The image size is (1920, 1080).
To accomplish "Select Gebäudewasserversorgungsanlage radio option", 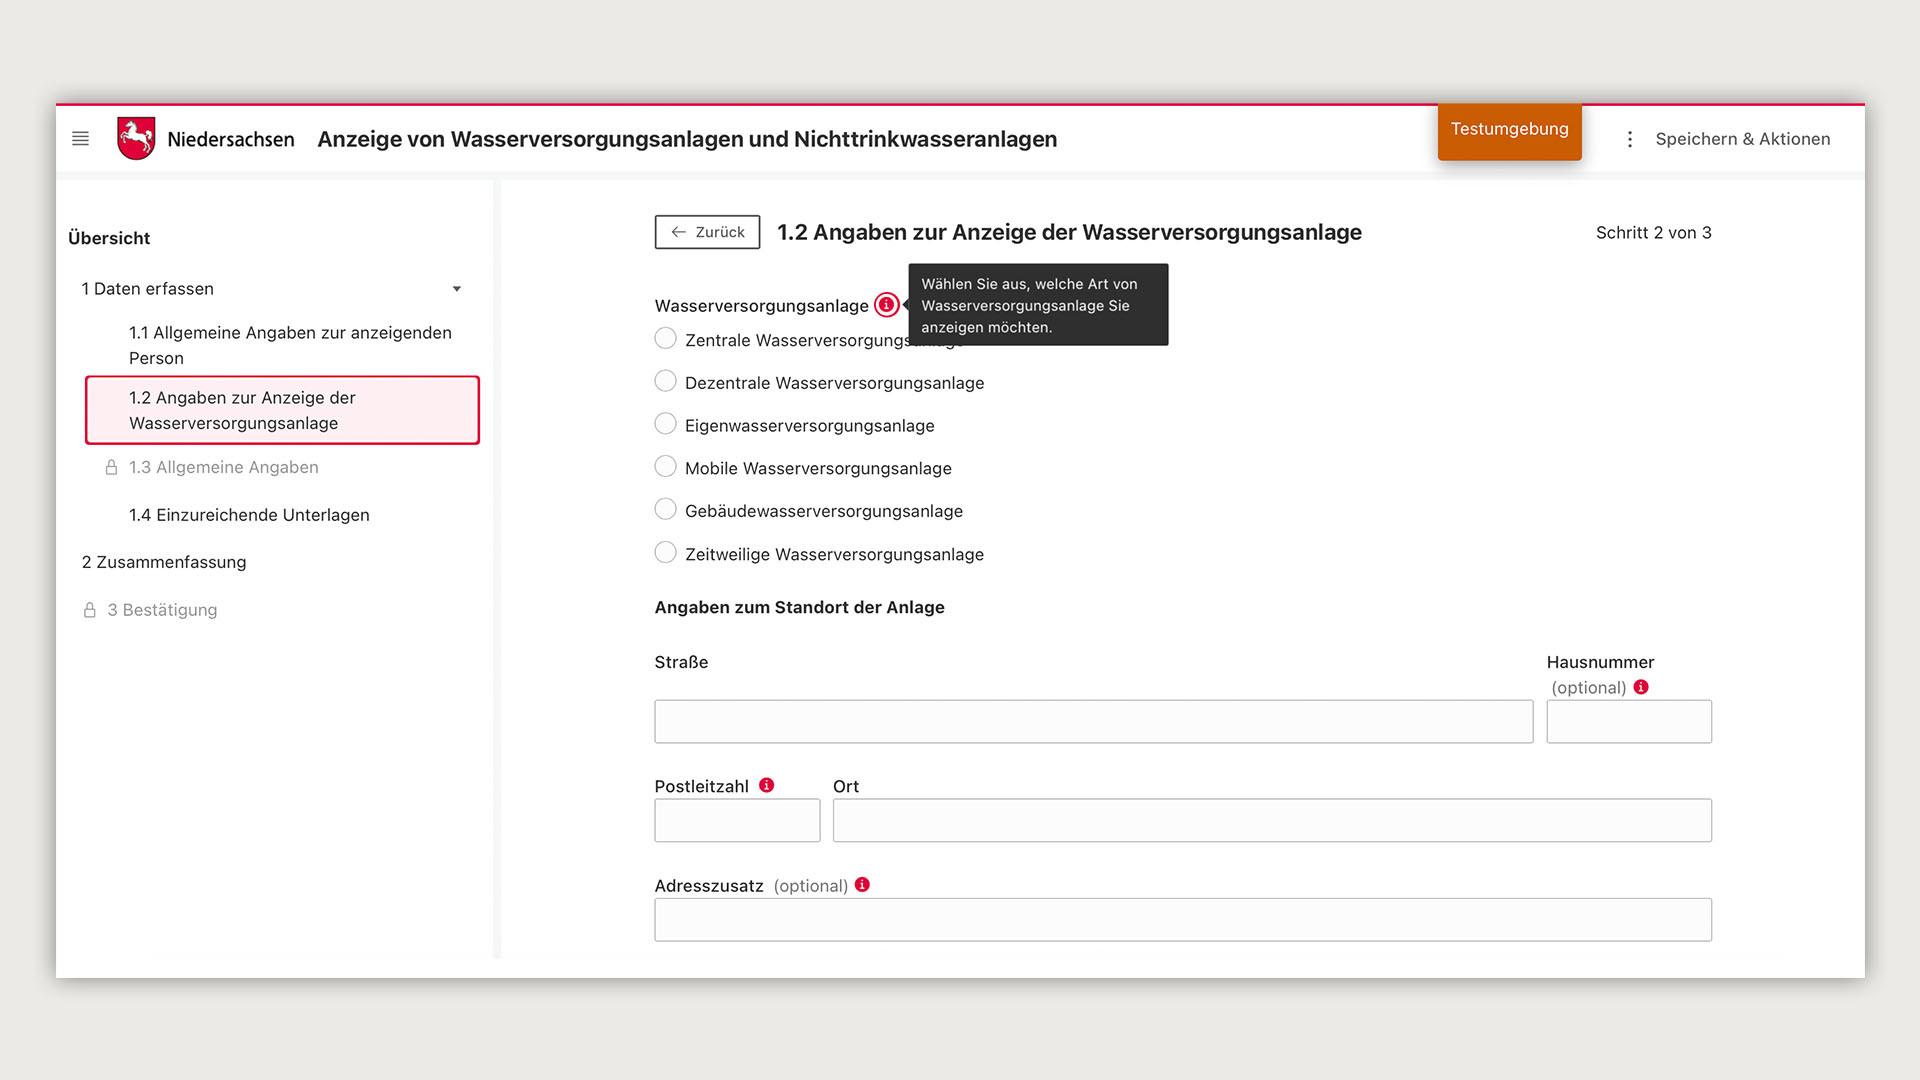I will pyautogui.click(x=665, y=509).
